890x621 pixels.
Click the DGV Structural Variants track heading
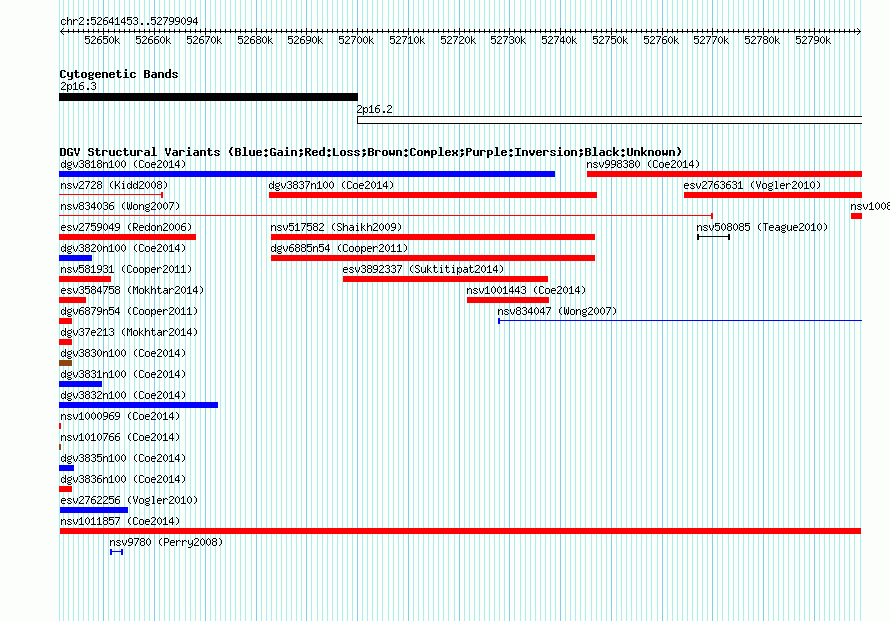coord(370,152)
